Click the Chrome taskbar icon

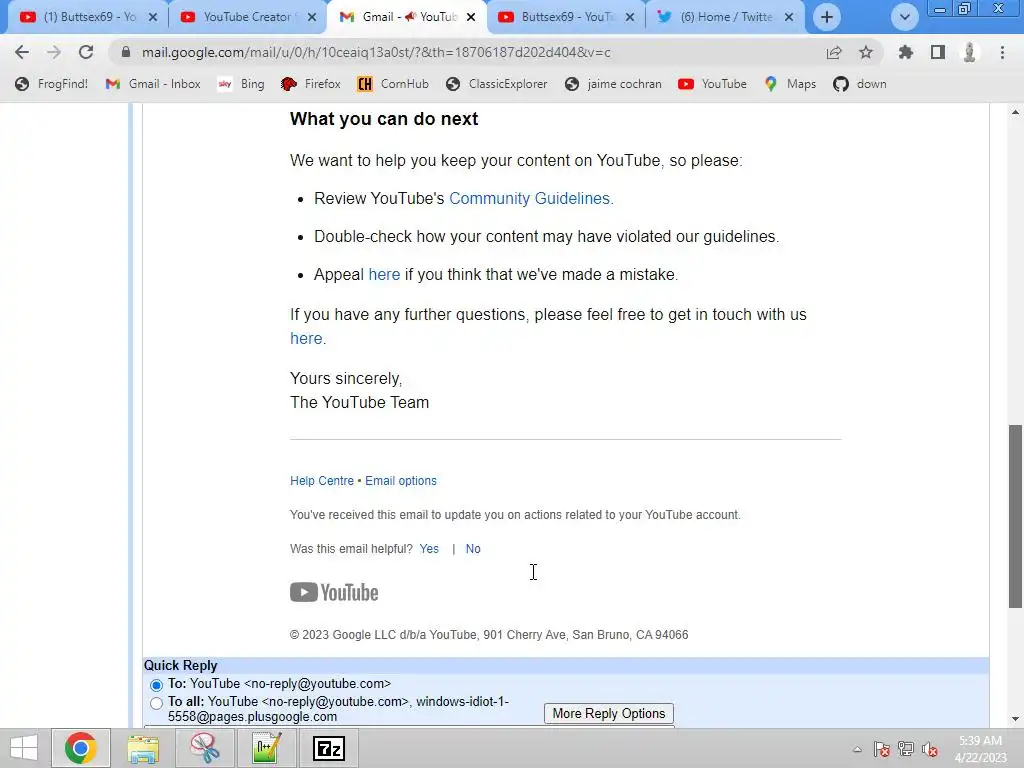[x=80, y=748]
